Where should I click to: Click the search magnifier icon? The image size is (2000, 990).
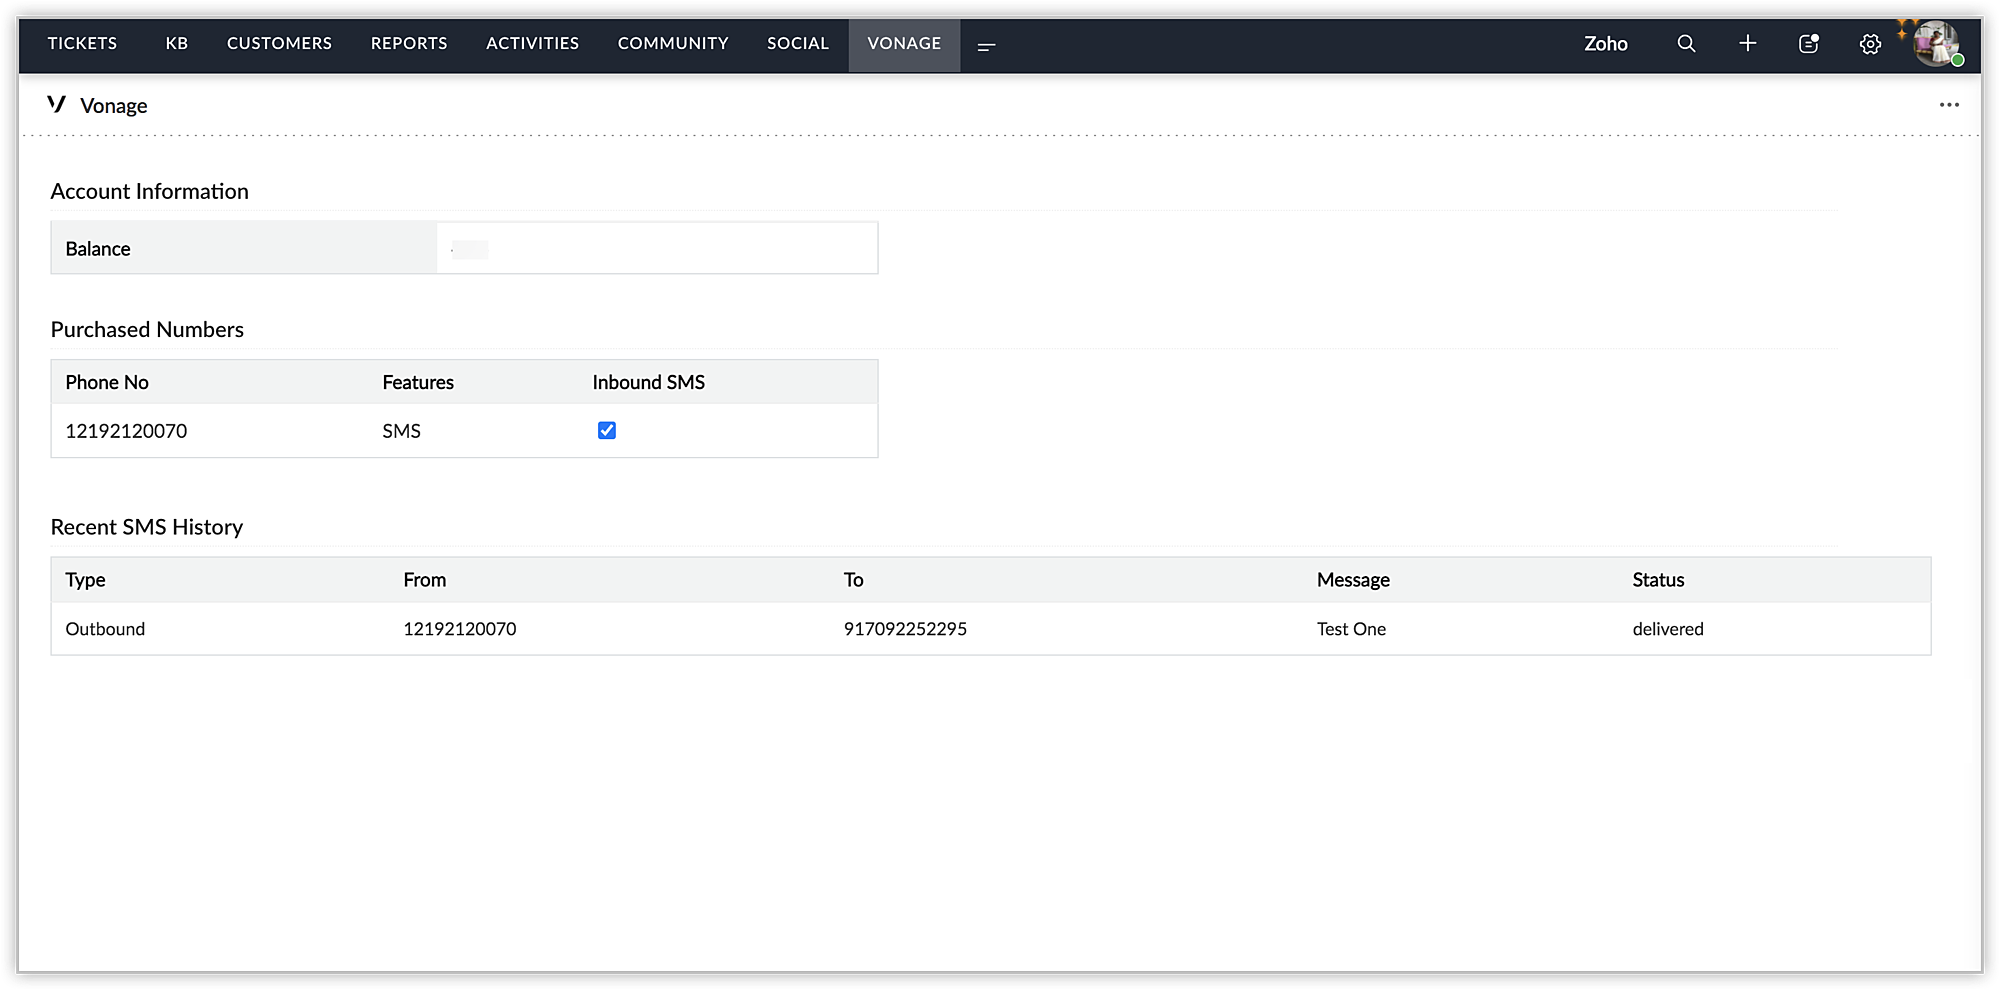[1686, 44]
